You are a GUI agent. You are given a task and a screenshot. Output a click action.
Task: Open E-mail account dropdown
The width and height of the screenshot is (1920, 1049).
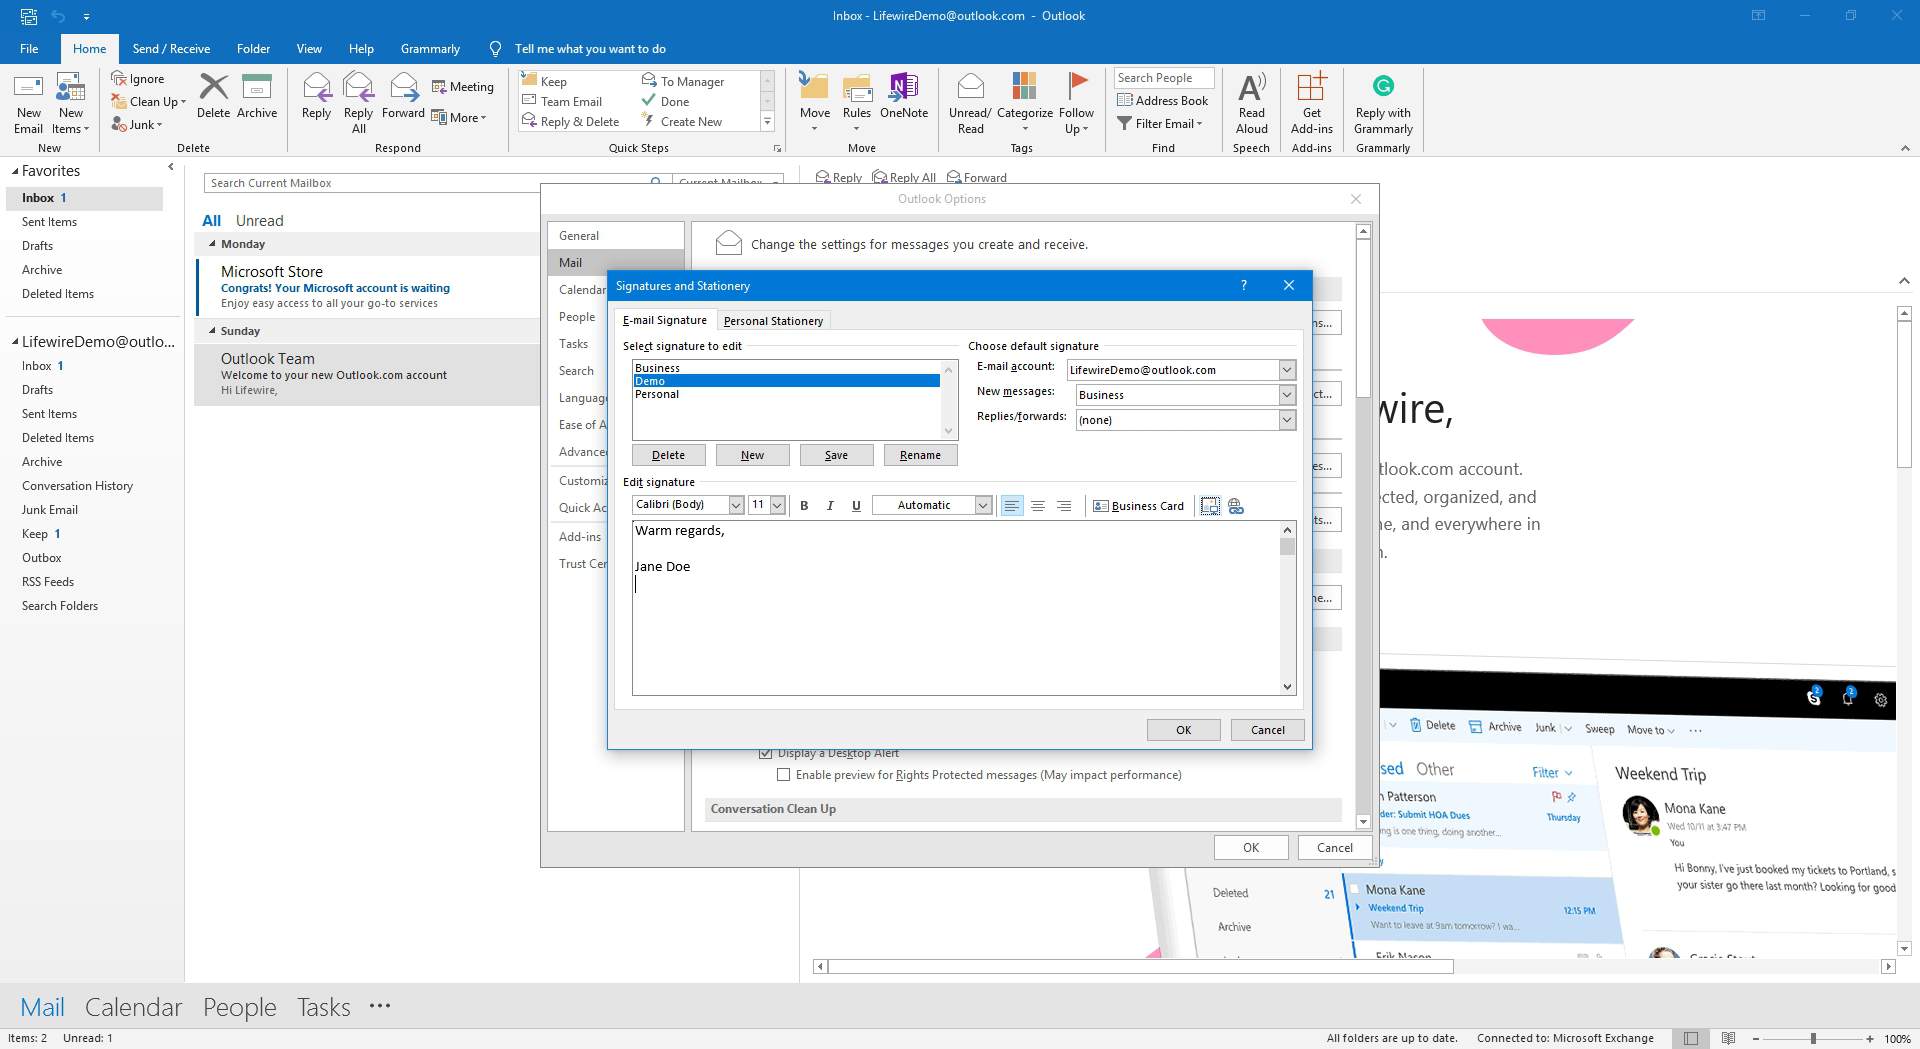pos(1287,370)
